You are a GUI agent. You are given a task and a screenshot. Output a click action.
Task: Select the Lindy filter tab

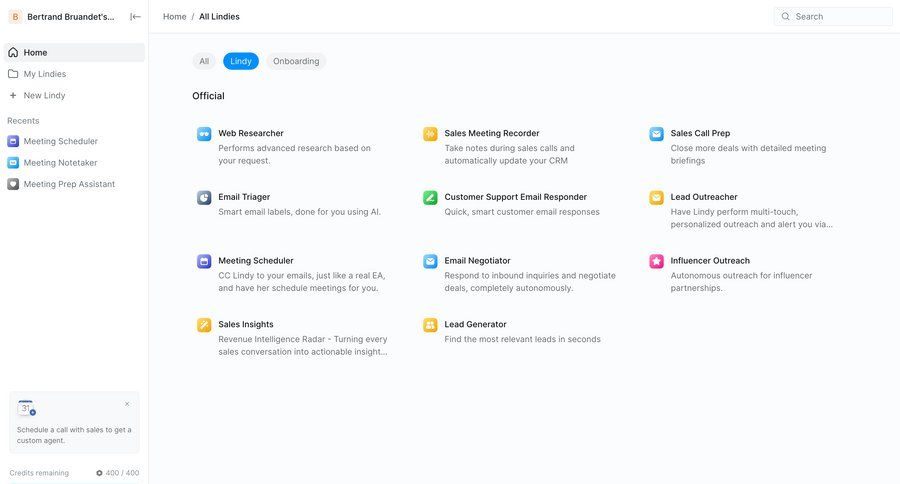click(240, 61)
